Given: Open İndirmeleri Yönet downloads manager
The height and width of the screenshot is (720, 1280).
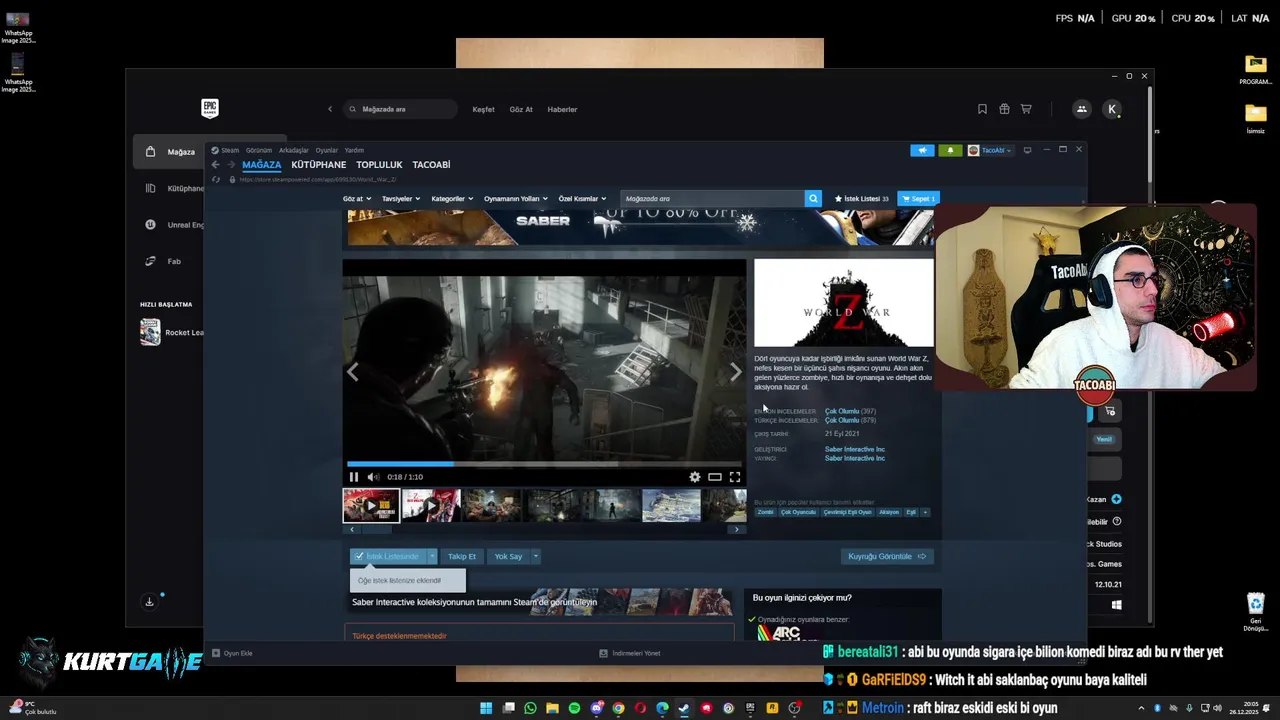Looking at the screenshot, I should coord(630,653).
